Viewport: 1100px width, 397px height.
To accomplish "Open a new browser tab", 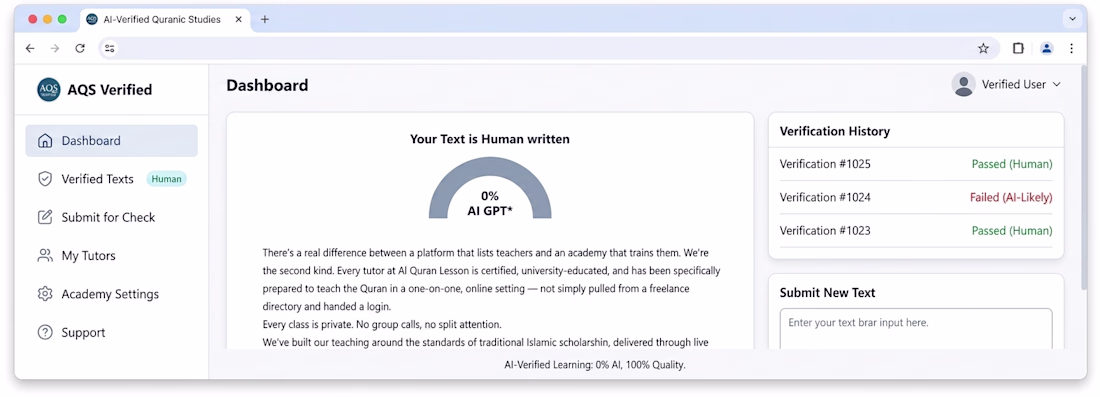I will [x=264, y=20].
